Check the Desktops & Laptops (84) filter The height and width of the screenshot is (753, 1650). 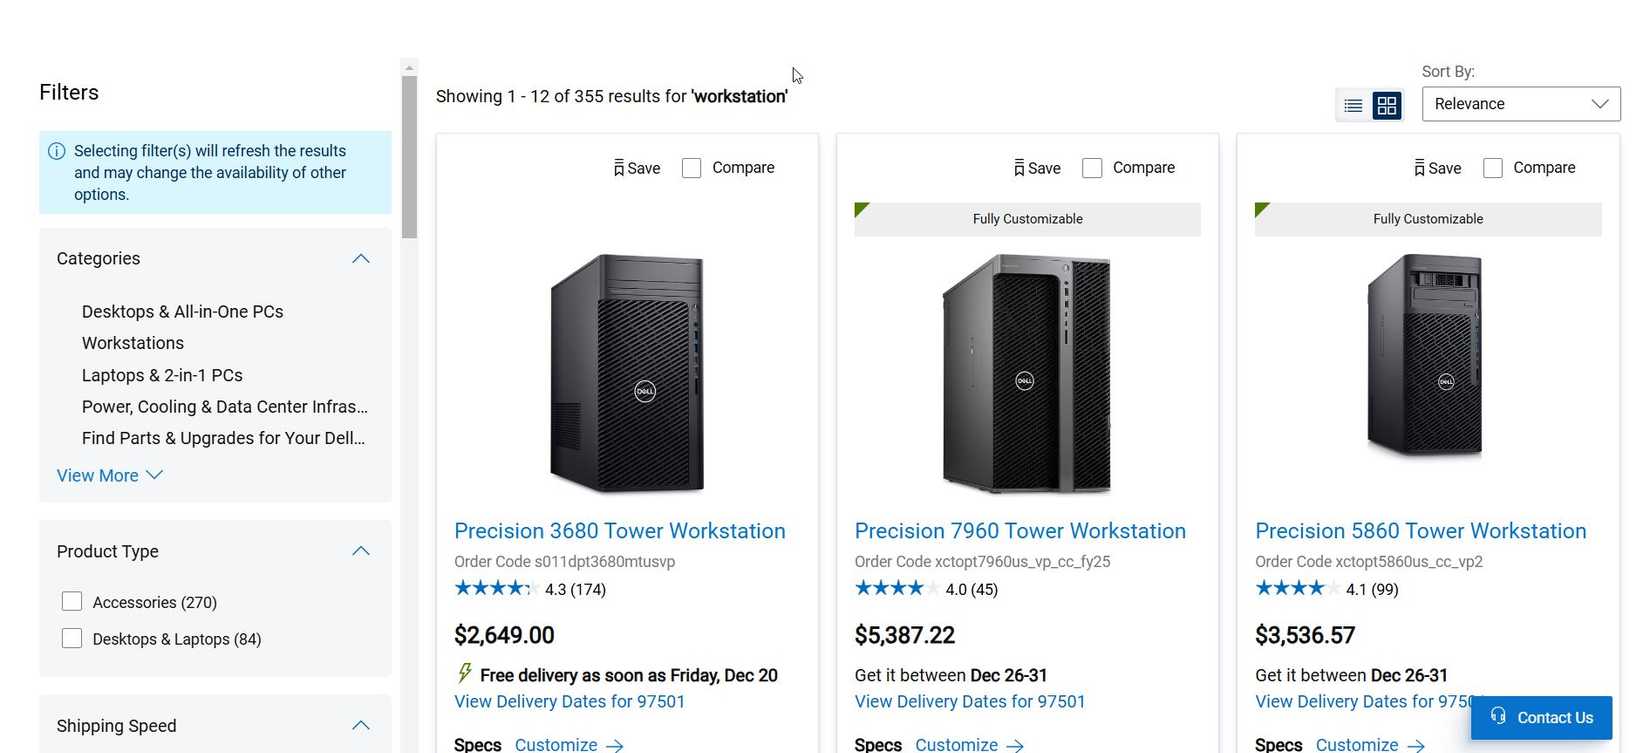point(71,638)
